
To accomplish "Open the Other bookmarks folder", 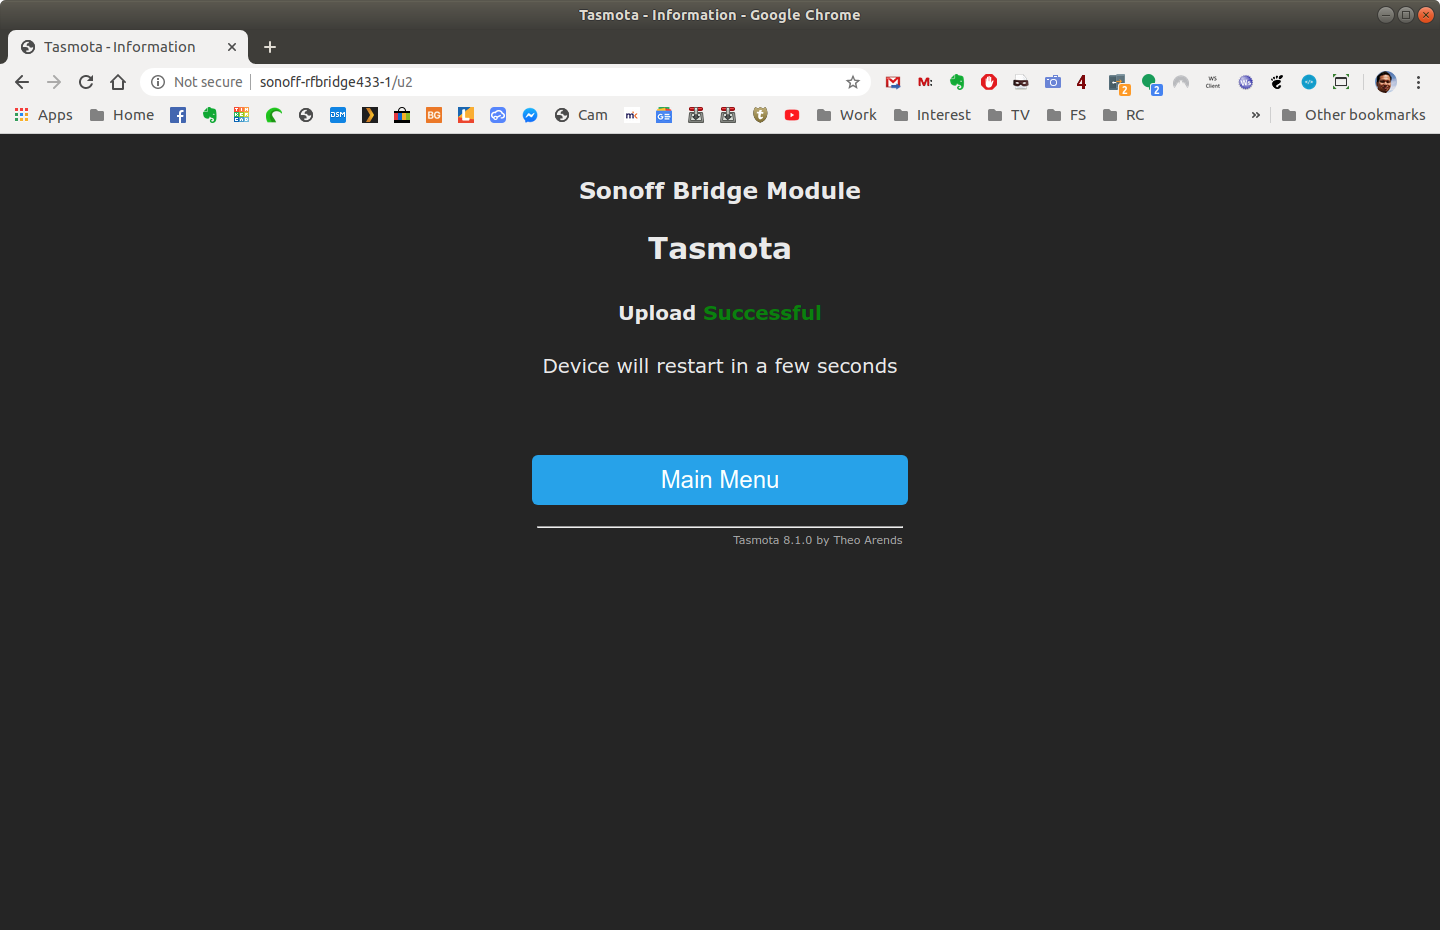I will 1353,115.
